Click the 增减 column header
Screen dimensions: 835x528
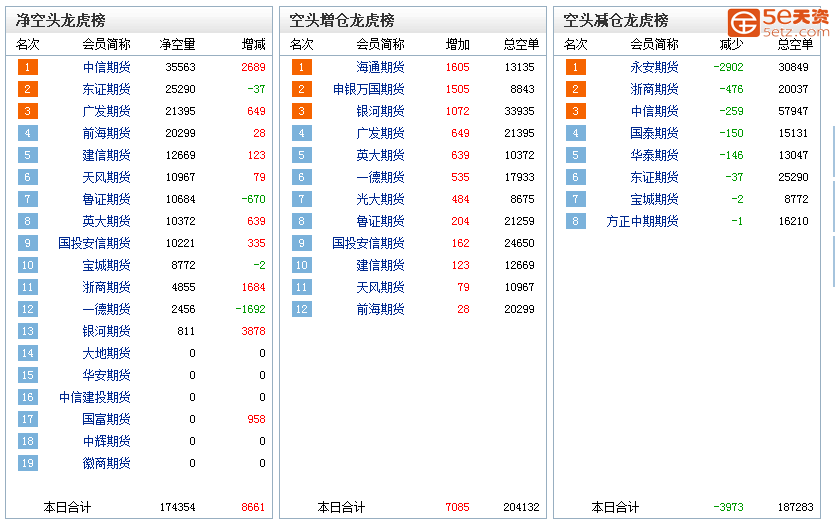pyautogui.click(x=253, y=44)
